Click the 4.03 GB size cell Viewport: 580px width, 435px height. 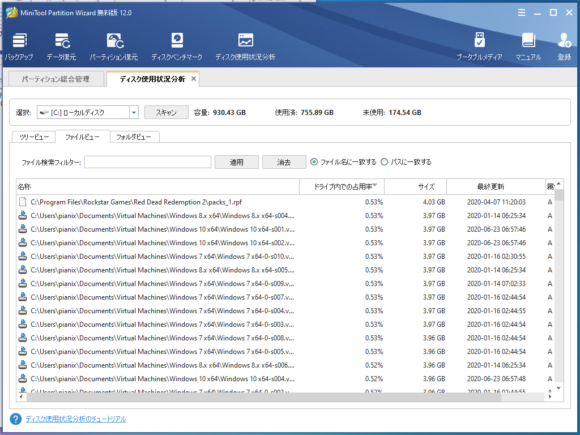coord(434,202)
